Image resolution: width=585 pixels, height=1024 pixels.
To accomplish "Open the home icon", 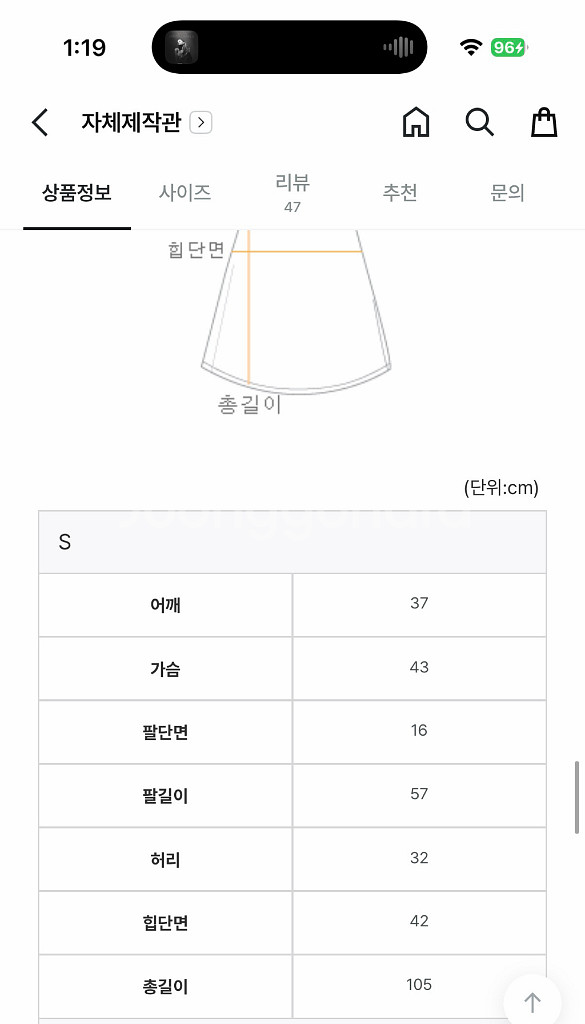I will coord(416,122).
